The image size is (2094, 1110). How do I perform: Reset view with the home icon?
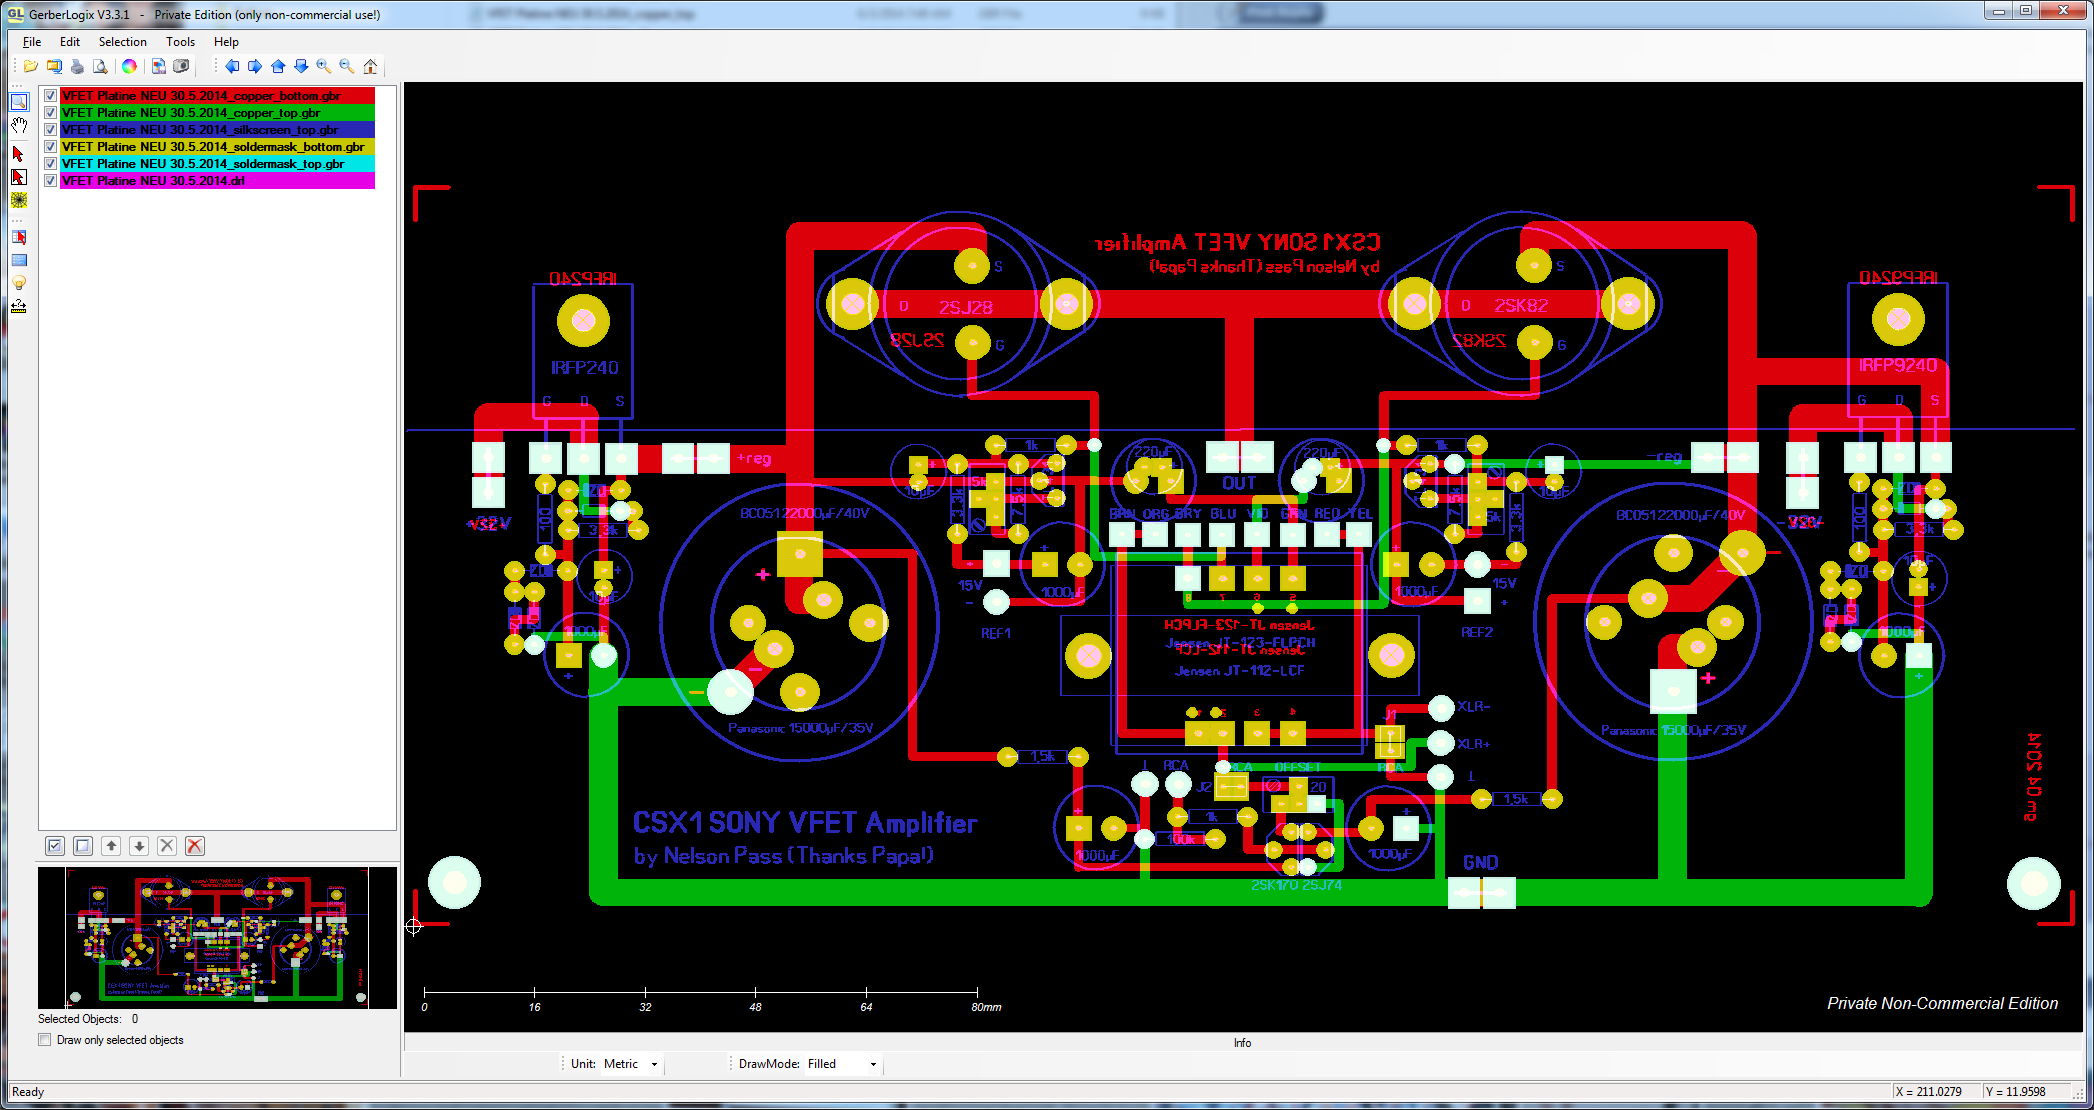[370, 66]
